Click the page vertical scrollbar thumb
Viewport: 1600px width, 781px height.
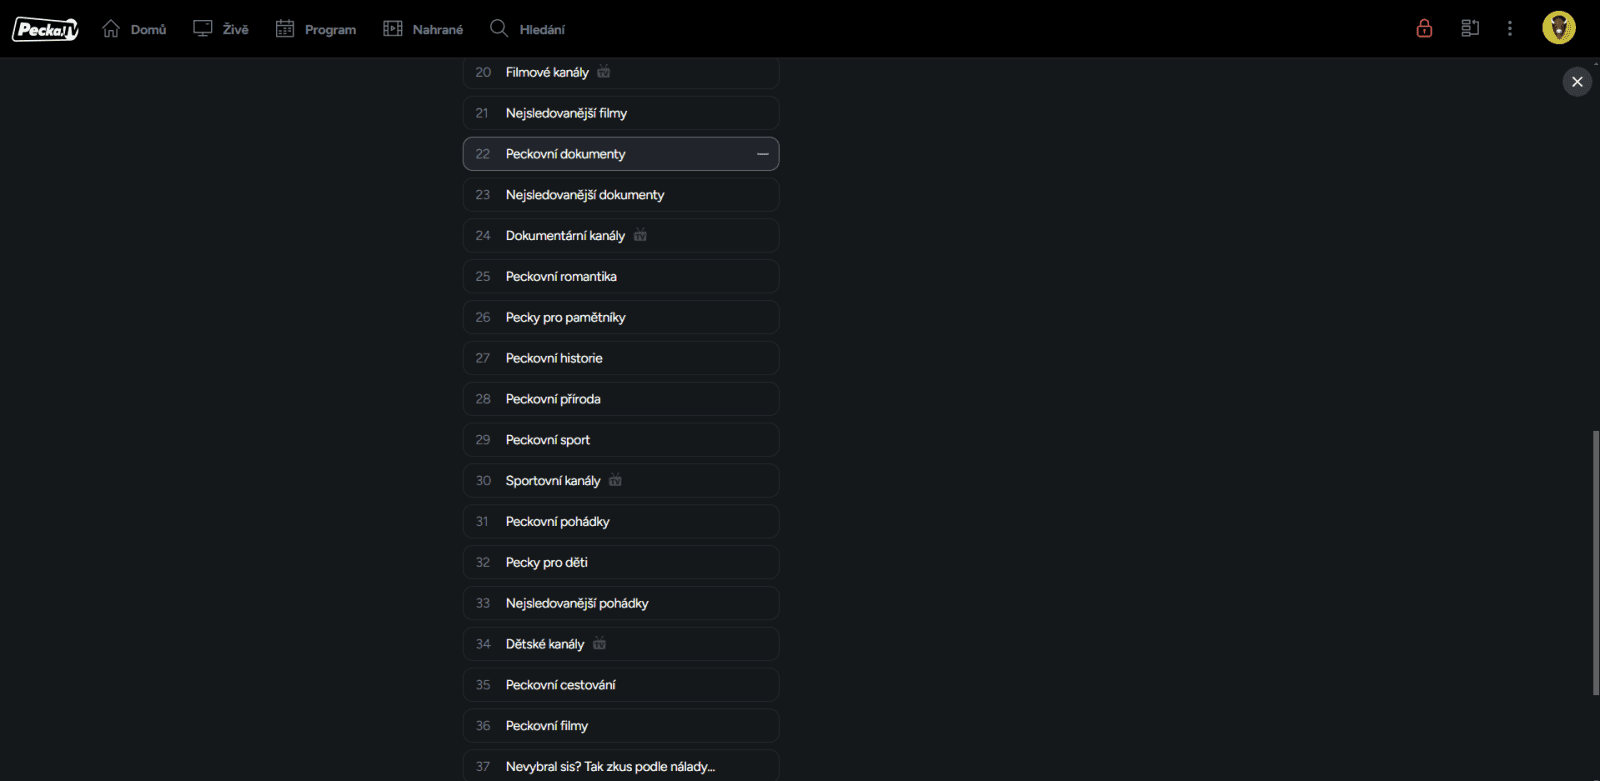[1595, 563]
